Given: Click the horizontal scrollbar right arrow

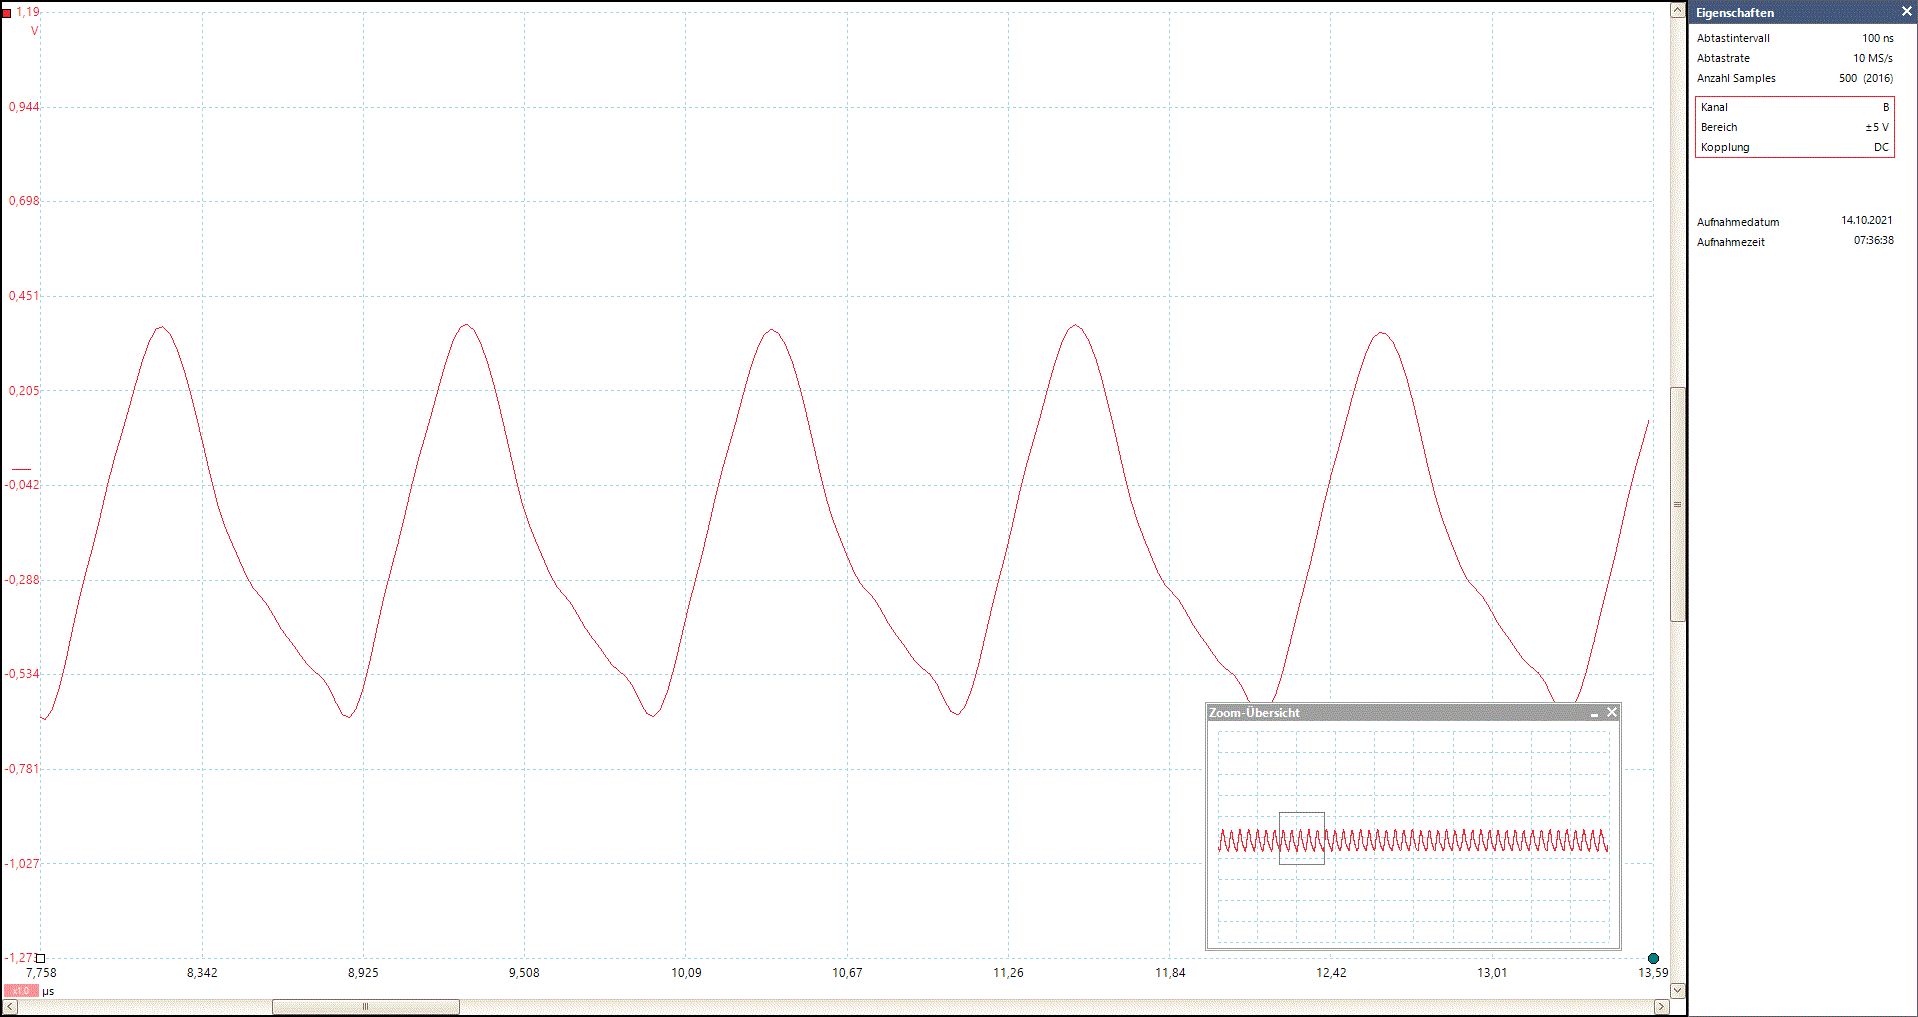Looking at the screenshot, I should pos(1661,1007).
